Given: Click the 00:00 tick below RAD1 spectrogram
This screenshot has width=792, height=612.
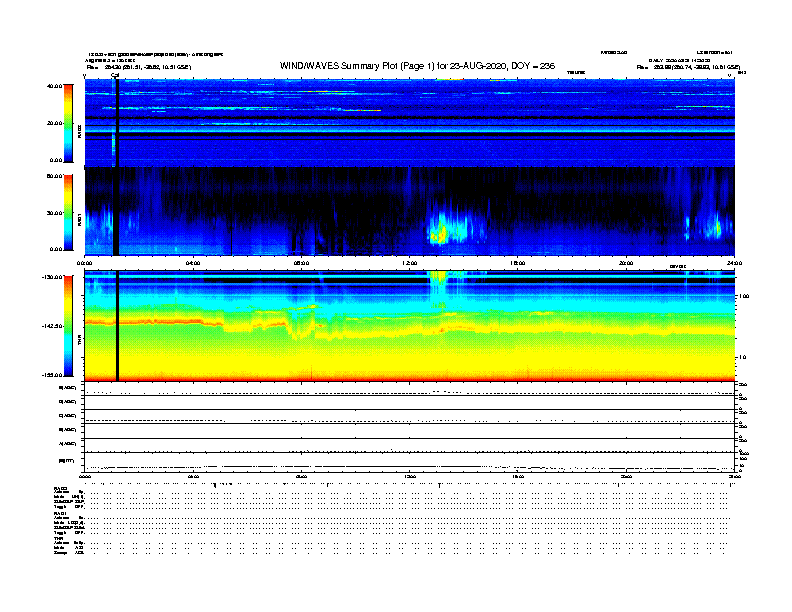Looking at the screenshot, I should pos(84,263).
